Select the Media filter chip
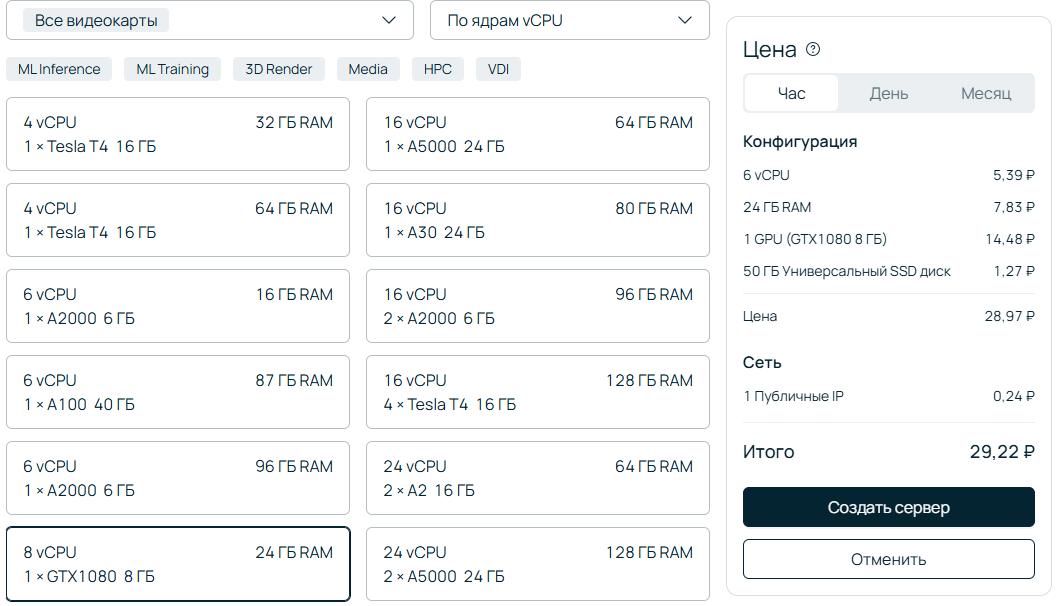 pyautogui.click(x=368, y=69)
